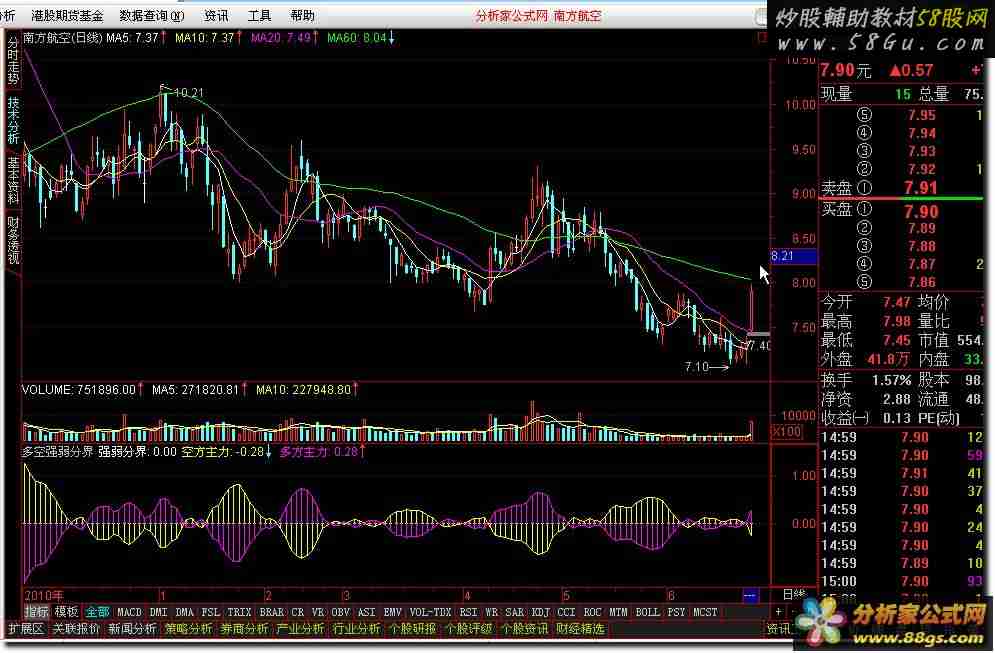Choose the BRAR indicator

272,612
